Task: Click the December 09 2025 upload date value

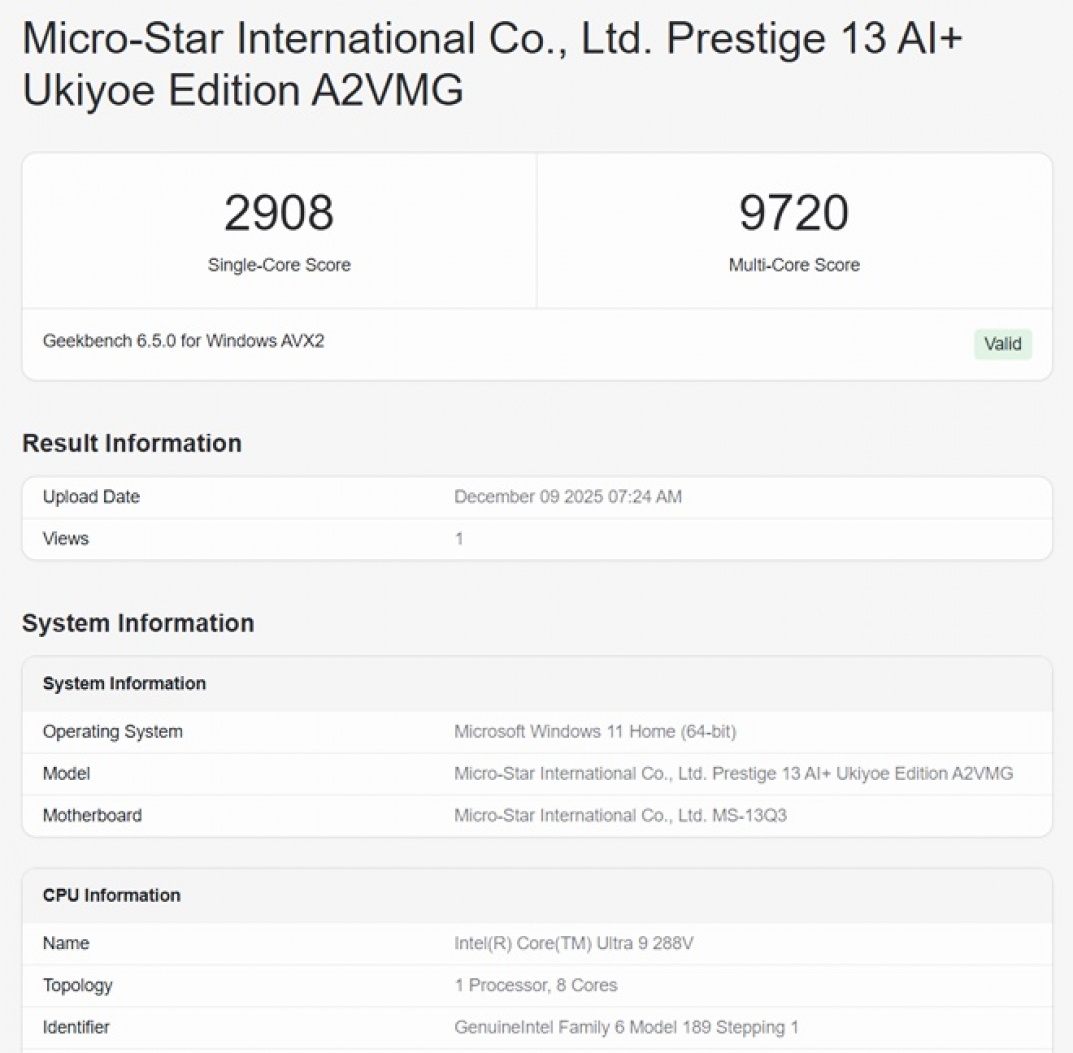Action: [x=568, y=497]
